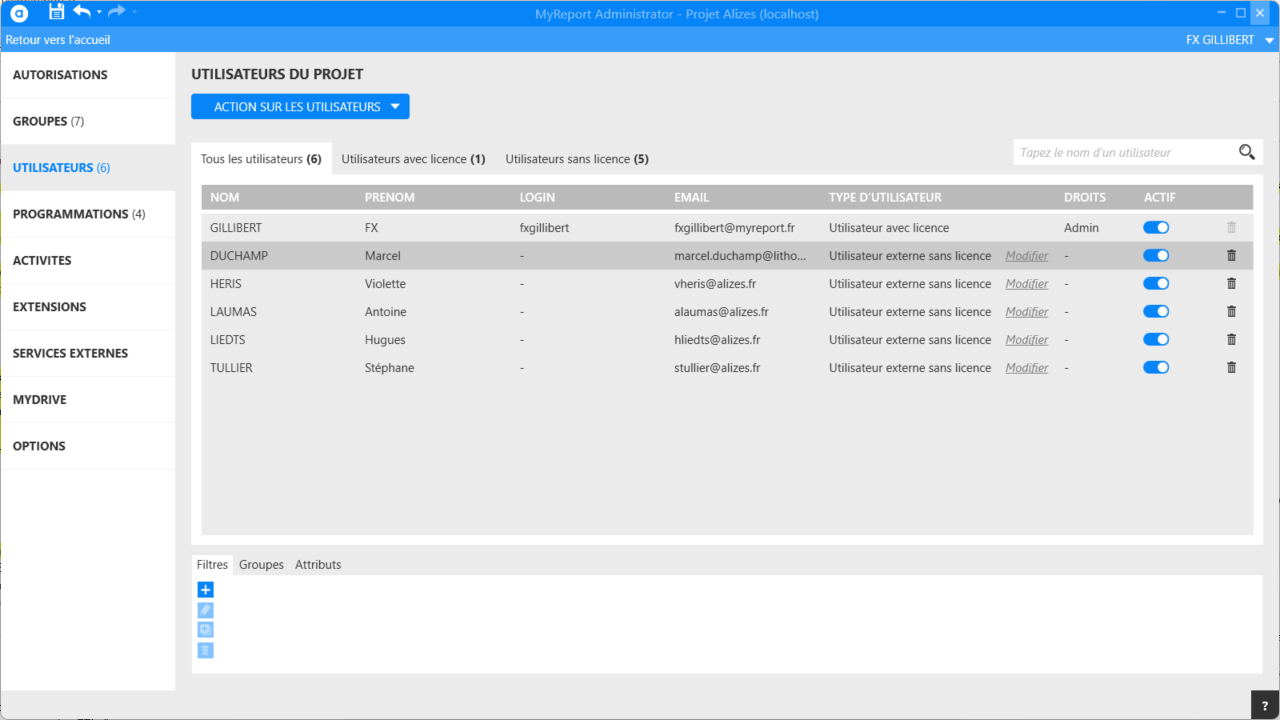Disable active switch for Violette HERIS
Screen dimensions: 1280x720
1156,284
